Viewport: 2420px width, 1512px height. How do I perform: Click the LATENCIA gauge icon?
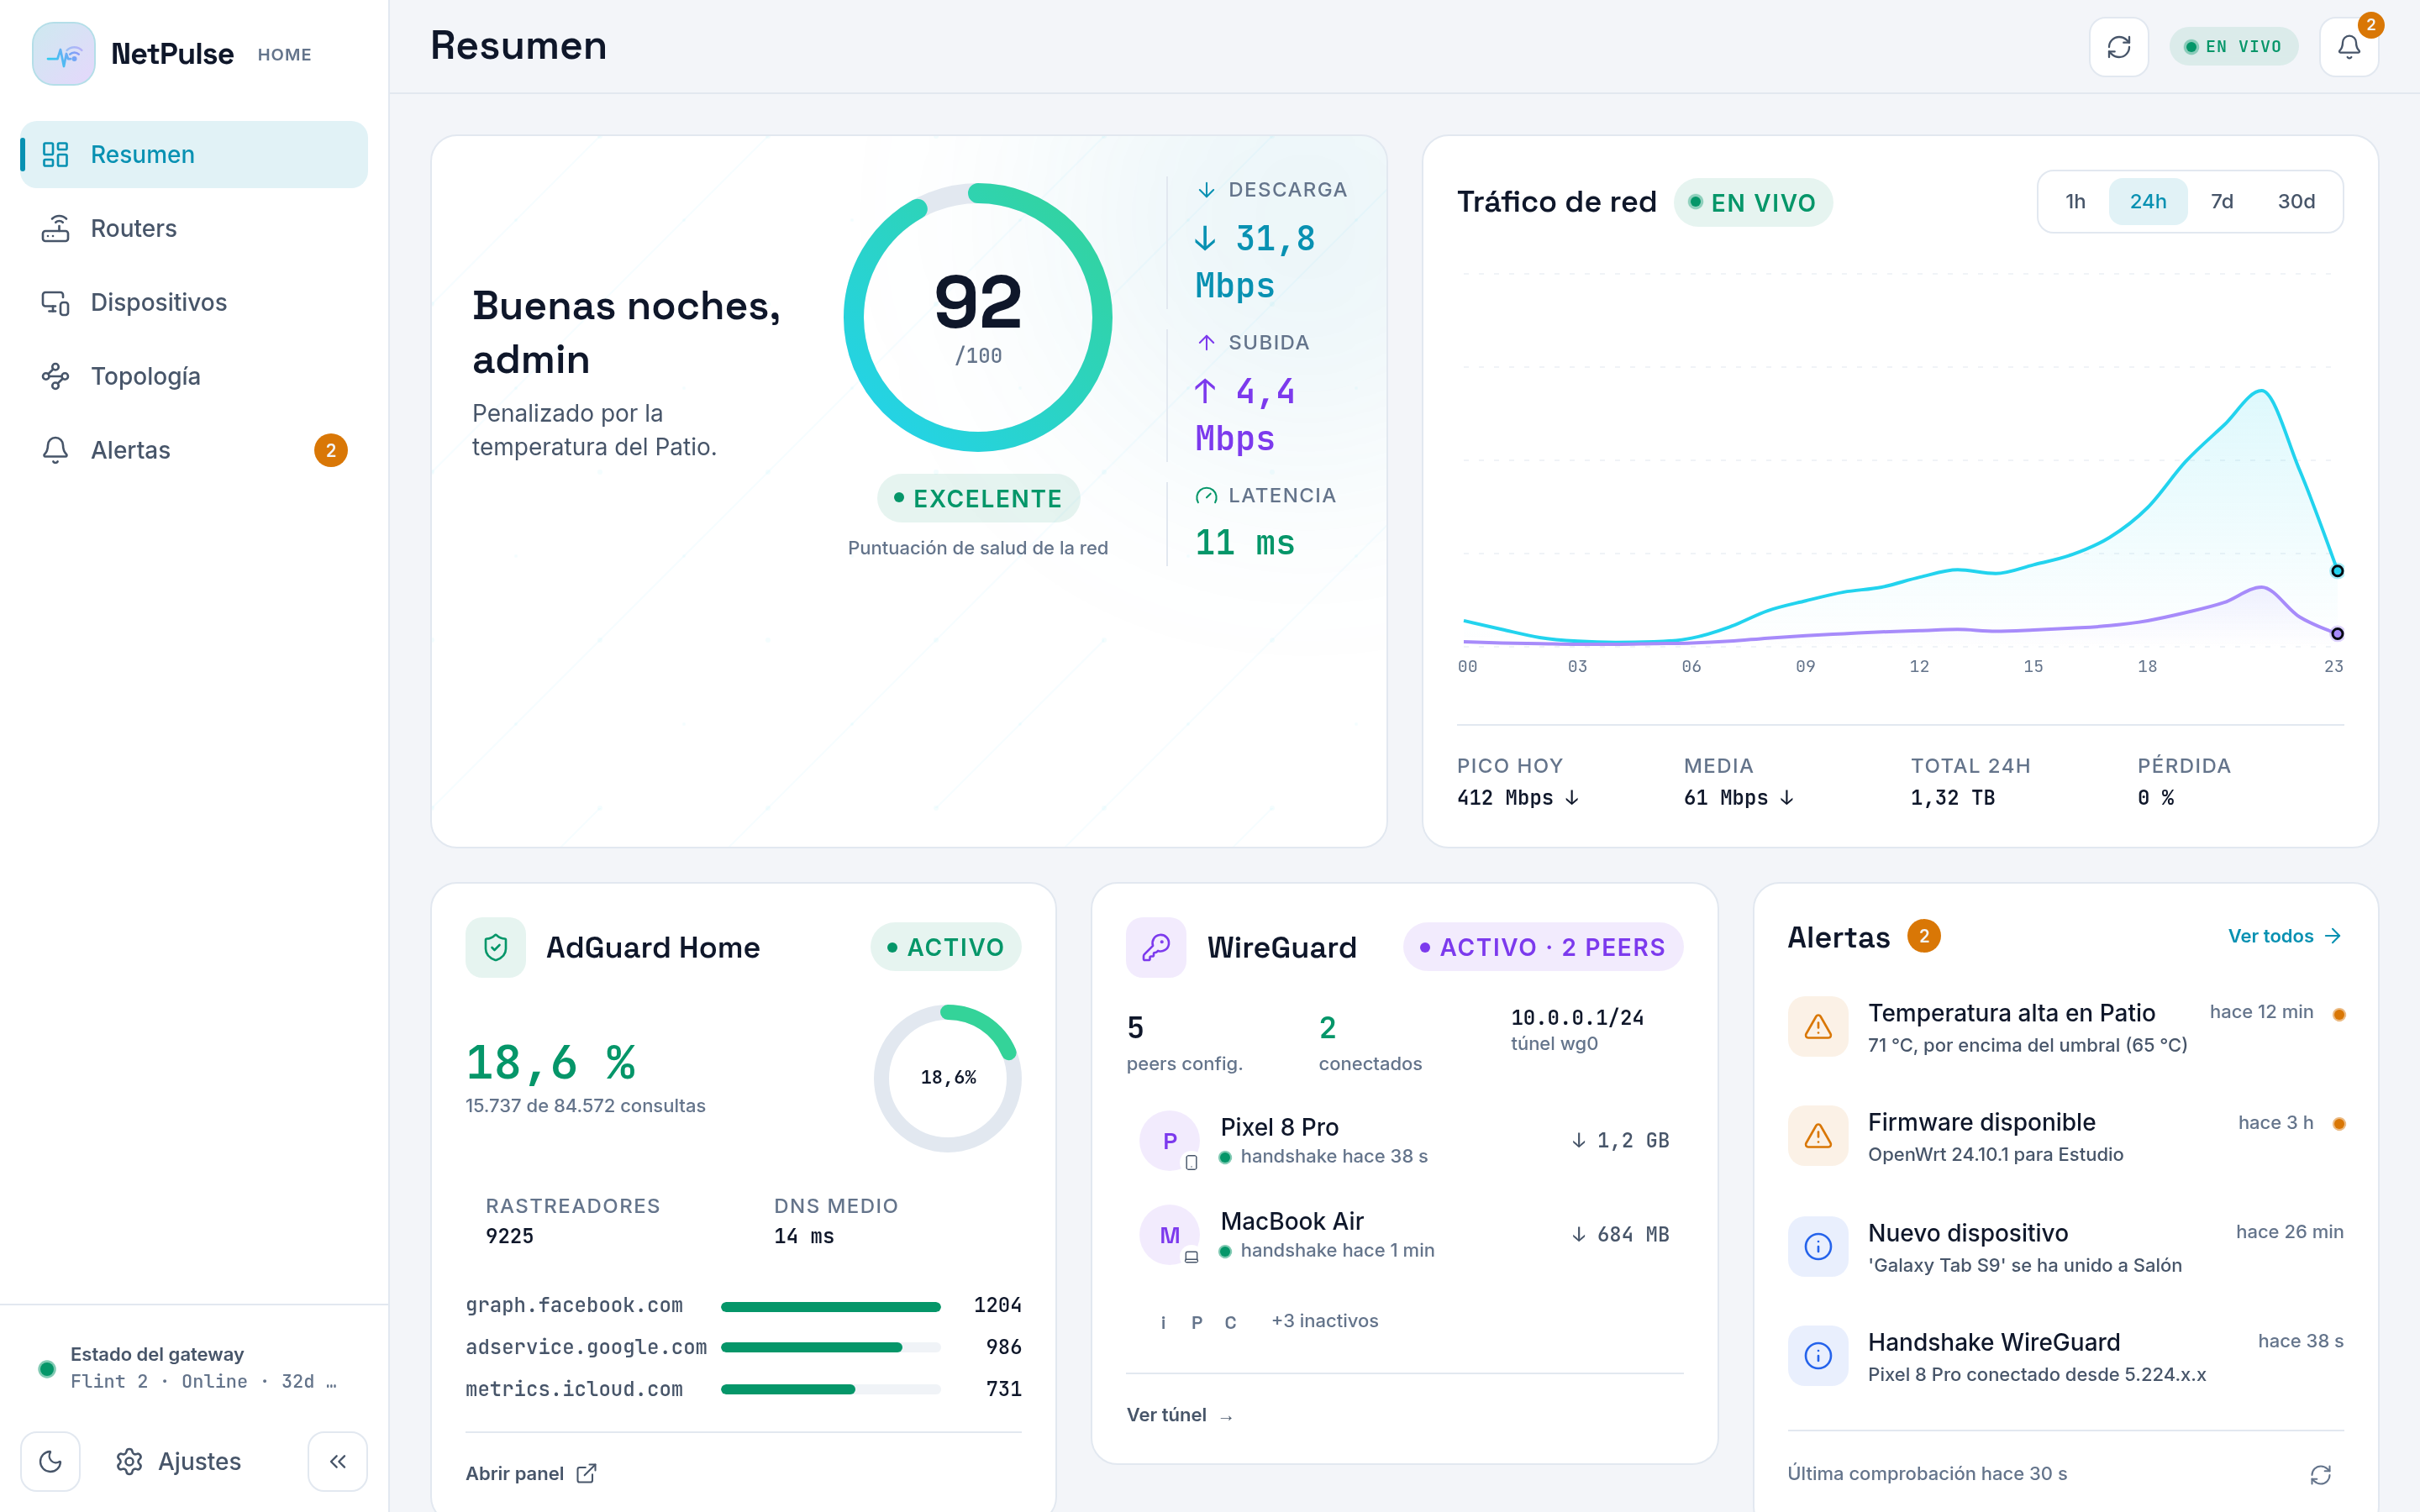point(1206,496)
